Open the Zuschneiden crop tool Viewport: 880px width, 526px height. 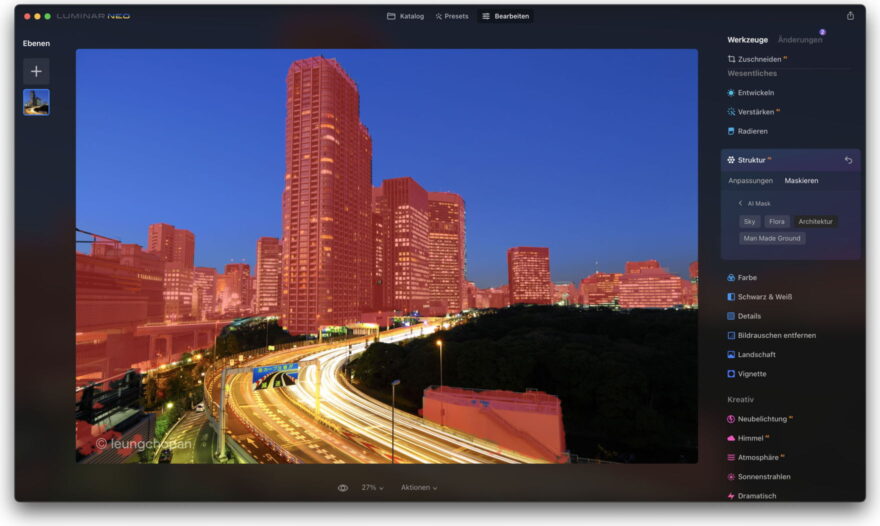tap(760, 60)
